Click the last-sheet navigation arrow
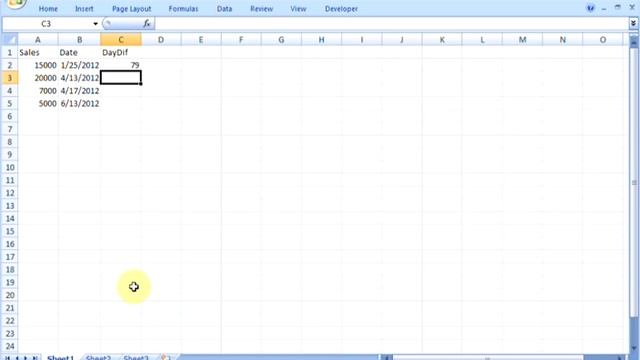This screenshot has height=360, width=640. 35,358
